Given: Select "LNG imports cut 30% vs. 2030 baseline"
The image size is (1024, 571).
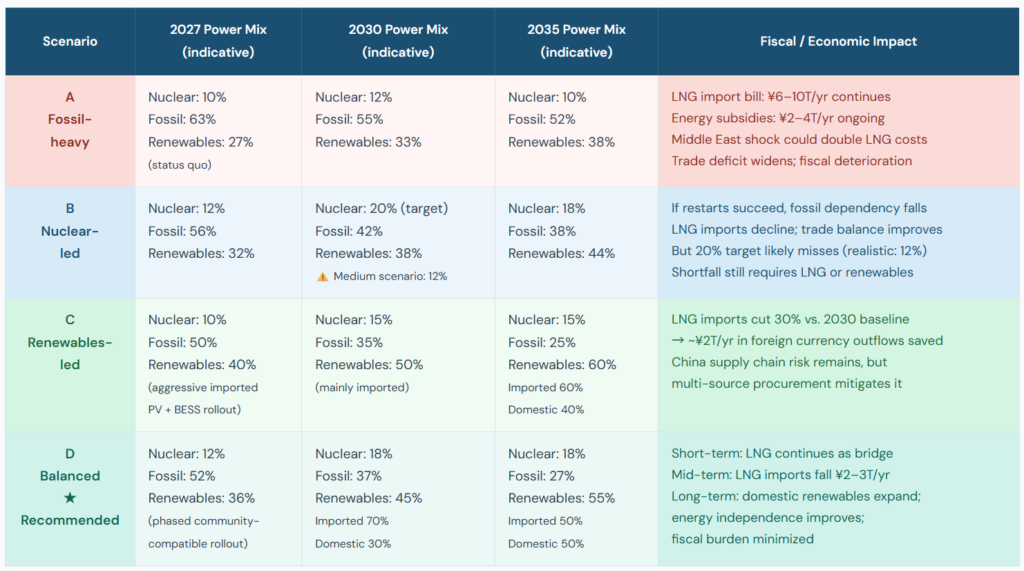Looking at the screenshot, I should pos(790,320).
